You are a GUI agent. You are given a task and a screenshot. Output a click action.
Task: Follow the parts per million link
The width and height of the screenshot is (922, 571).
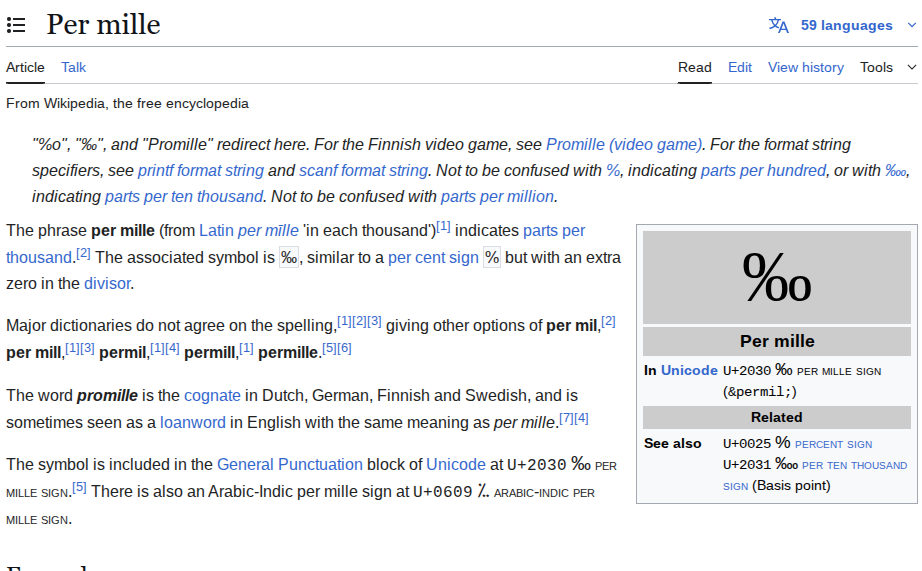point(497,196)
